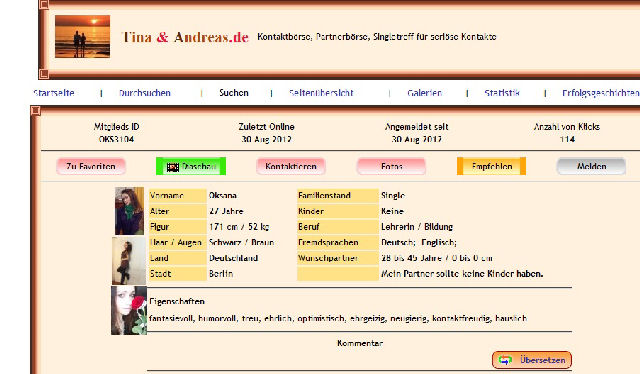Select Familienstand value Single

pos(393,196)
